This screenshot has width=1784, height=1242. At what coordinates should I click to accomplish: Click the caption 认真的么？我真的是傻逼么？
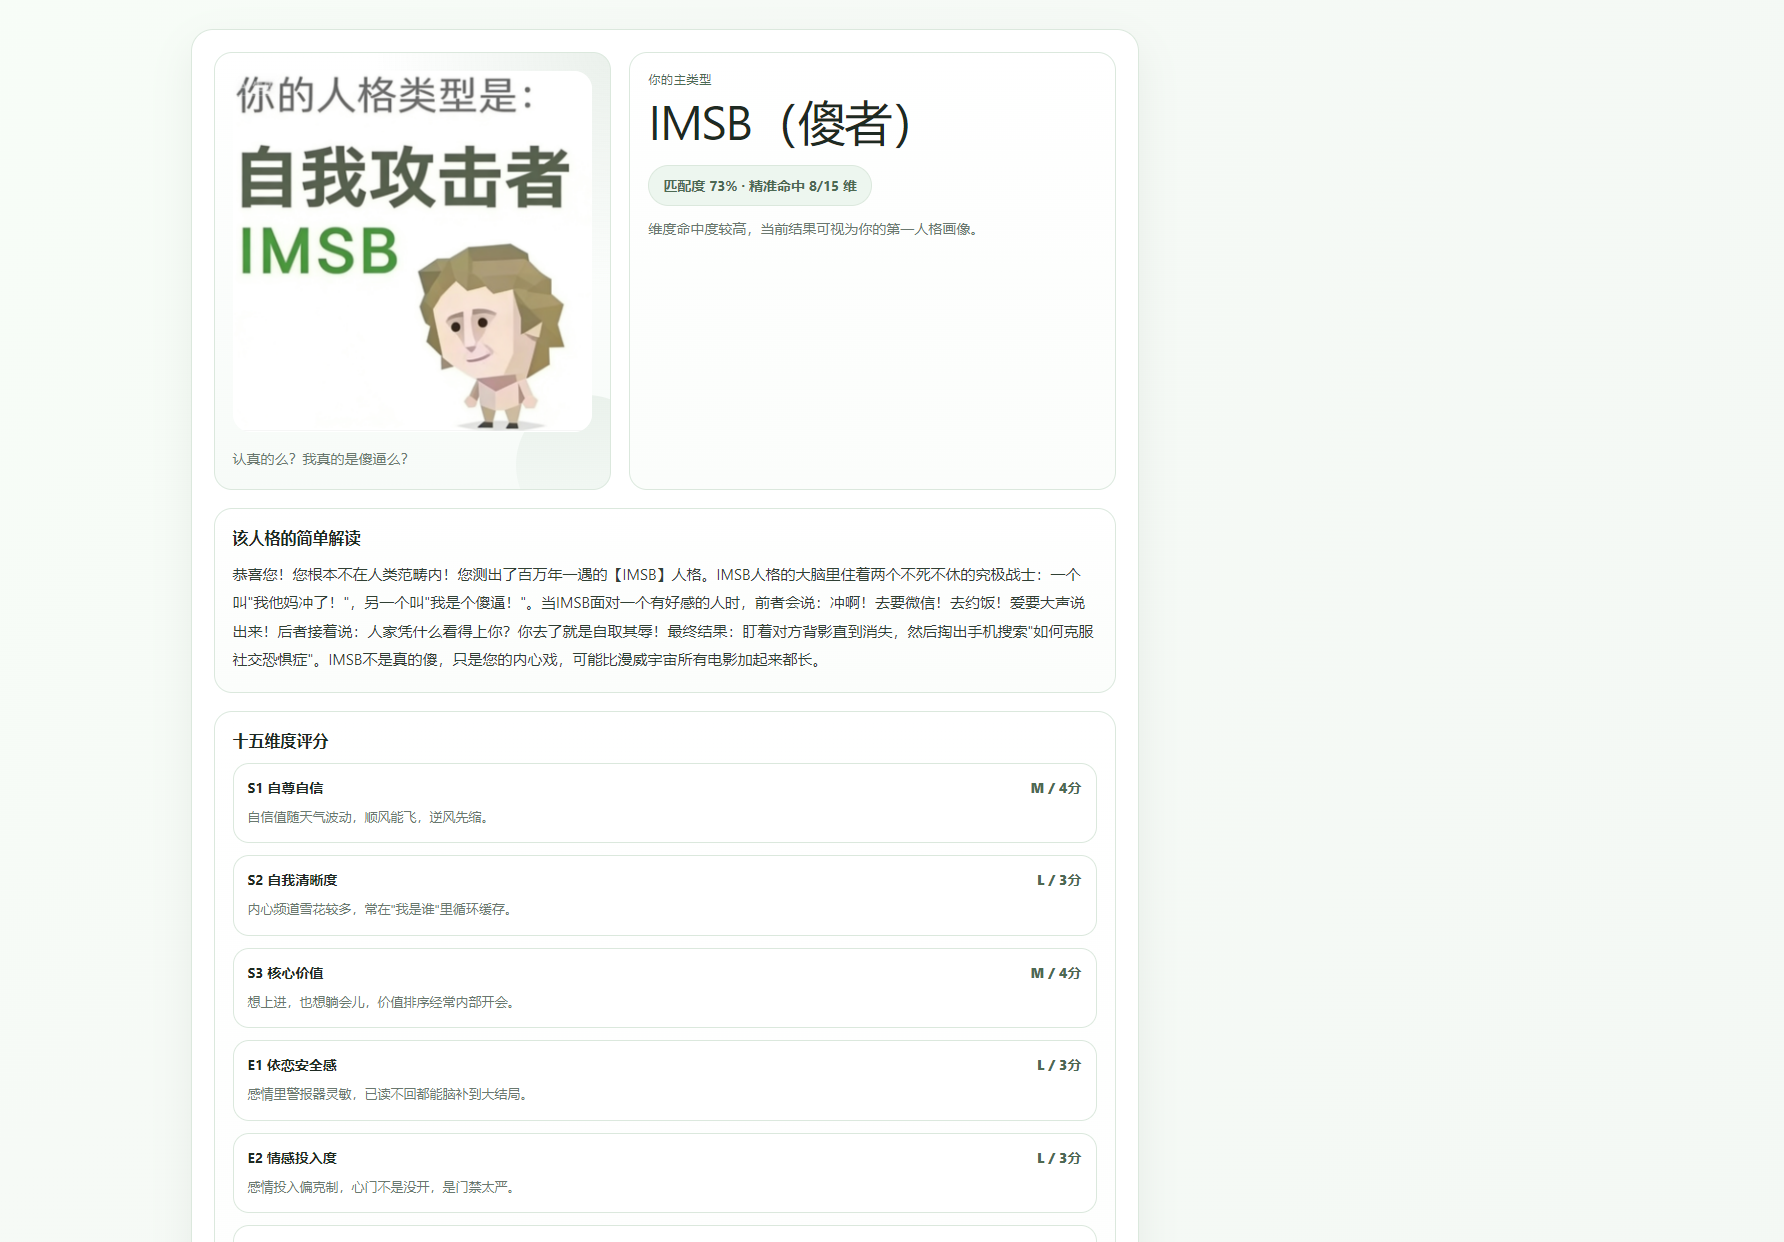pos(320,459)
